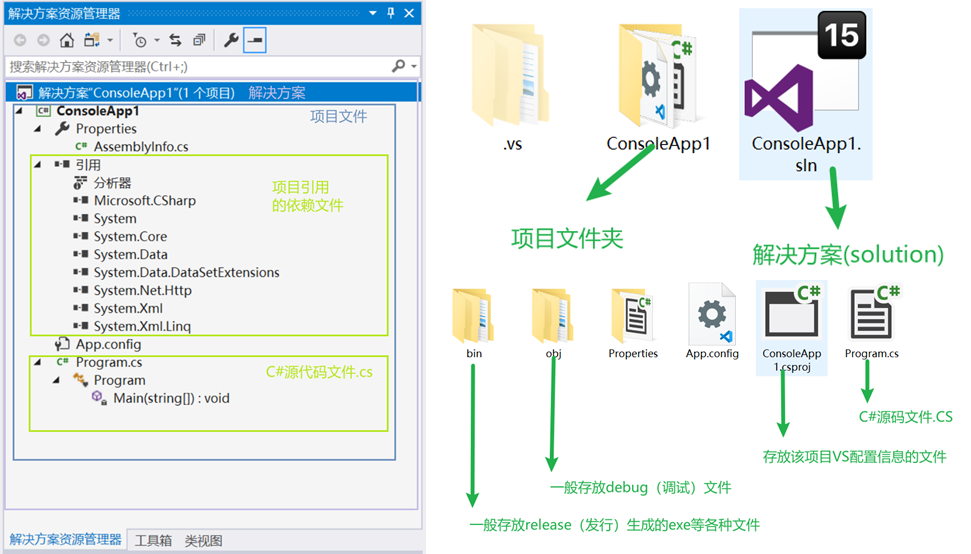Viewport: 971px width, 554px height.
Task: Select the obj folder icon
Action: coord(552,316)
